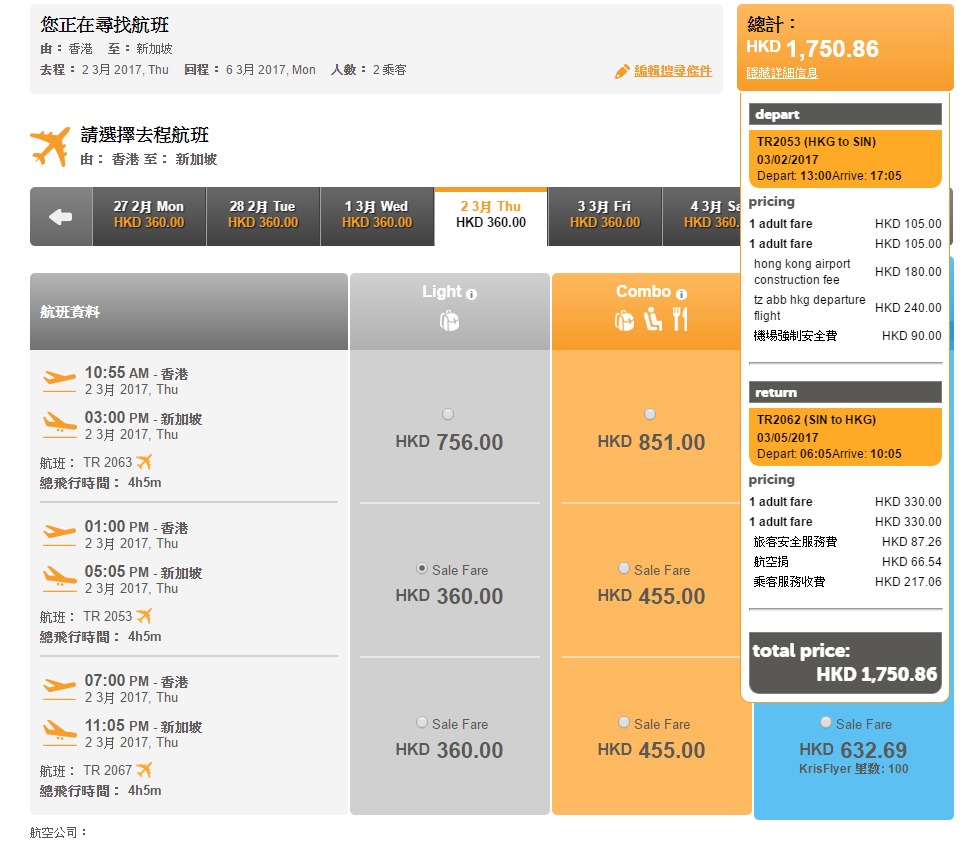Click the Light fare baggage icon
This screenshot has width=967, height=845.
coord(450,321)
